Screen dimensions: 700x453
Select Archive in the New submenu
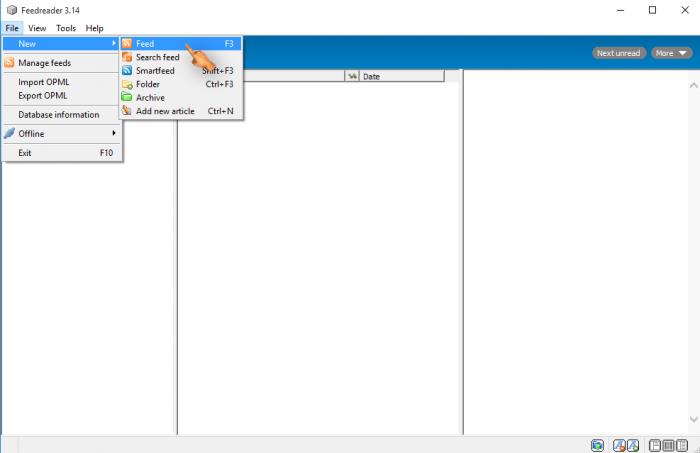[181, 97]
